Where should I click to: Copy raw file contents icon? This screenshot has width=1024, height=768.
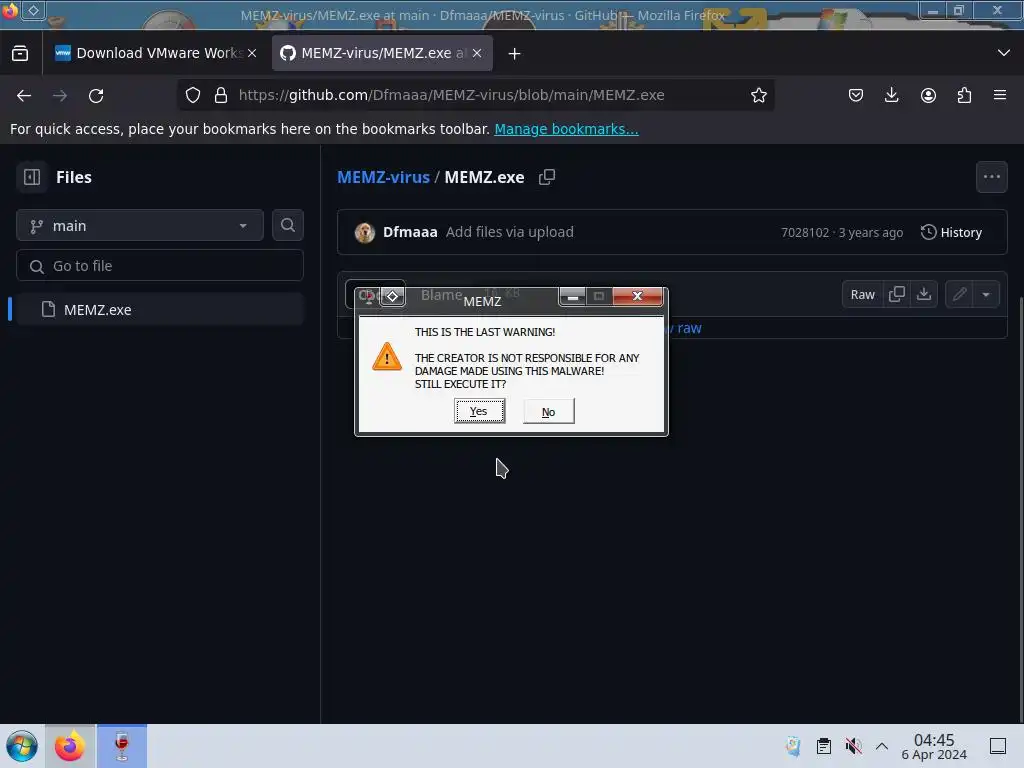coord(897,295)
